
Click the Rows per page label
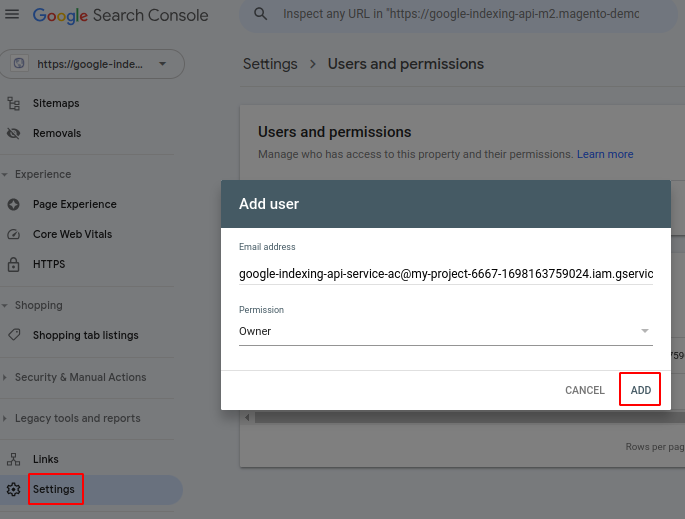click(655, 446)
